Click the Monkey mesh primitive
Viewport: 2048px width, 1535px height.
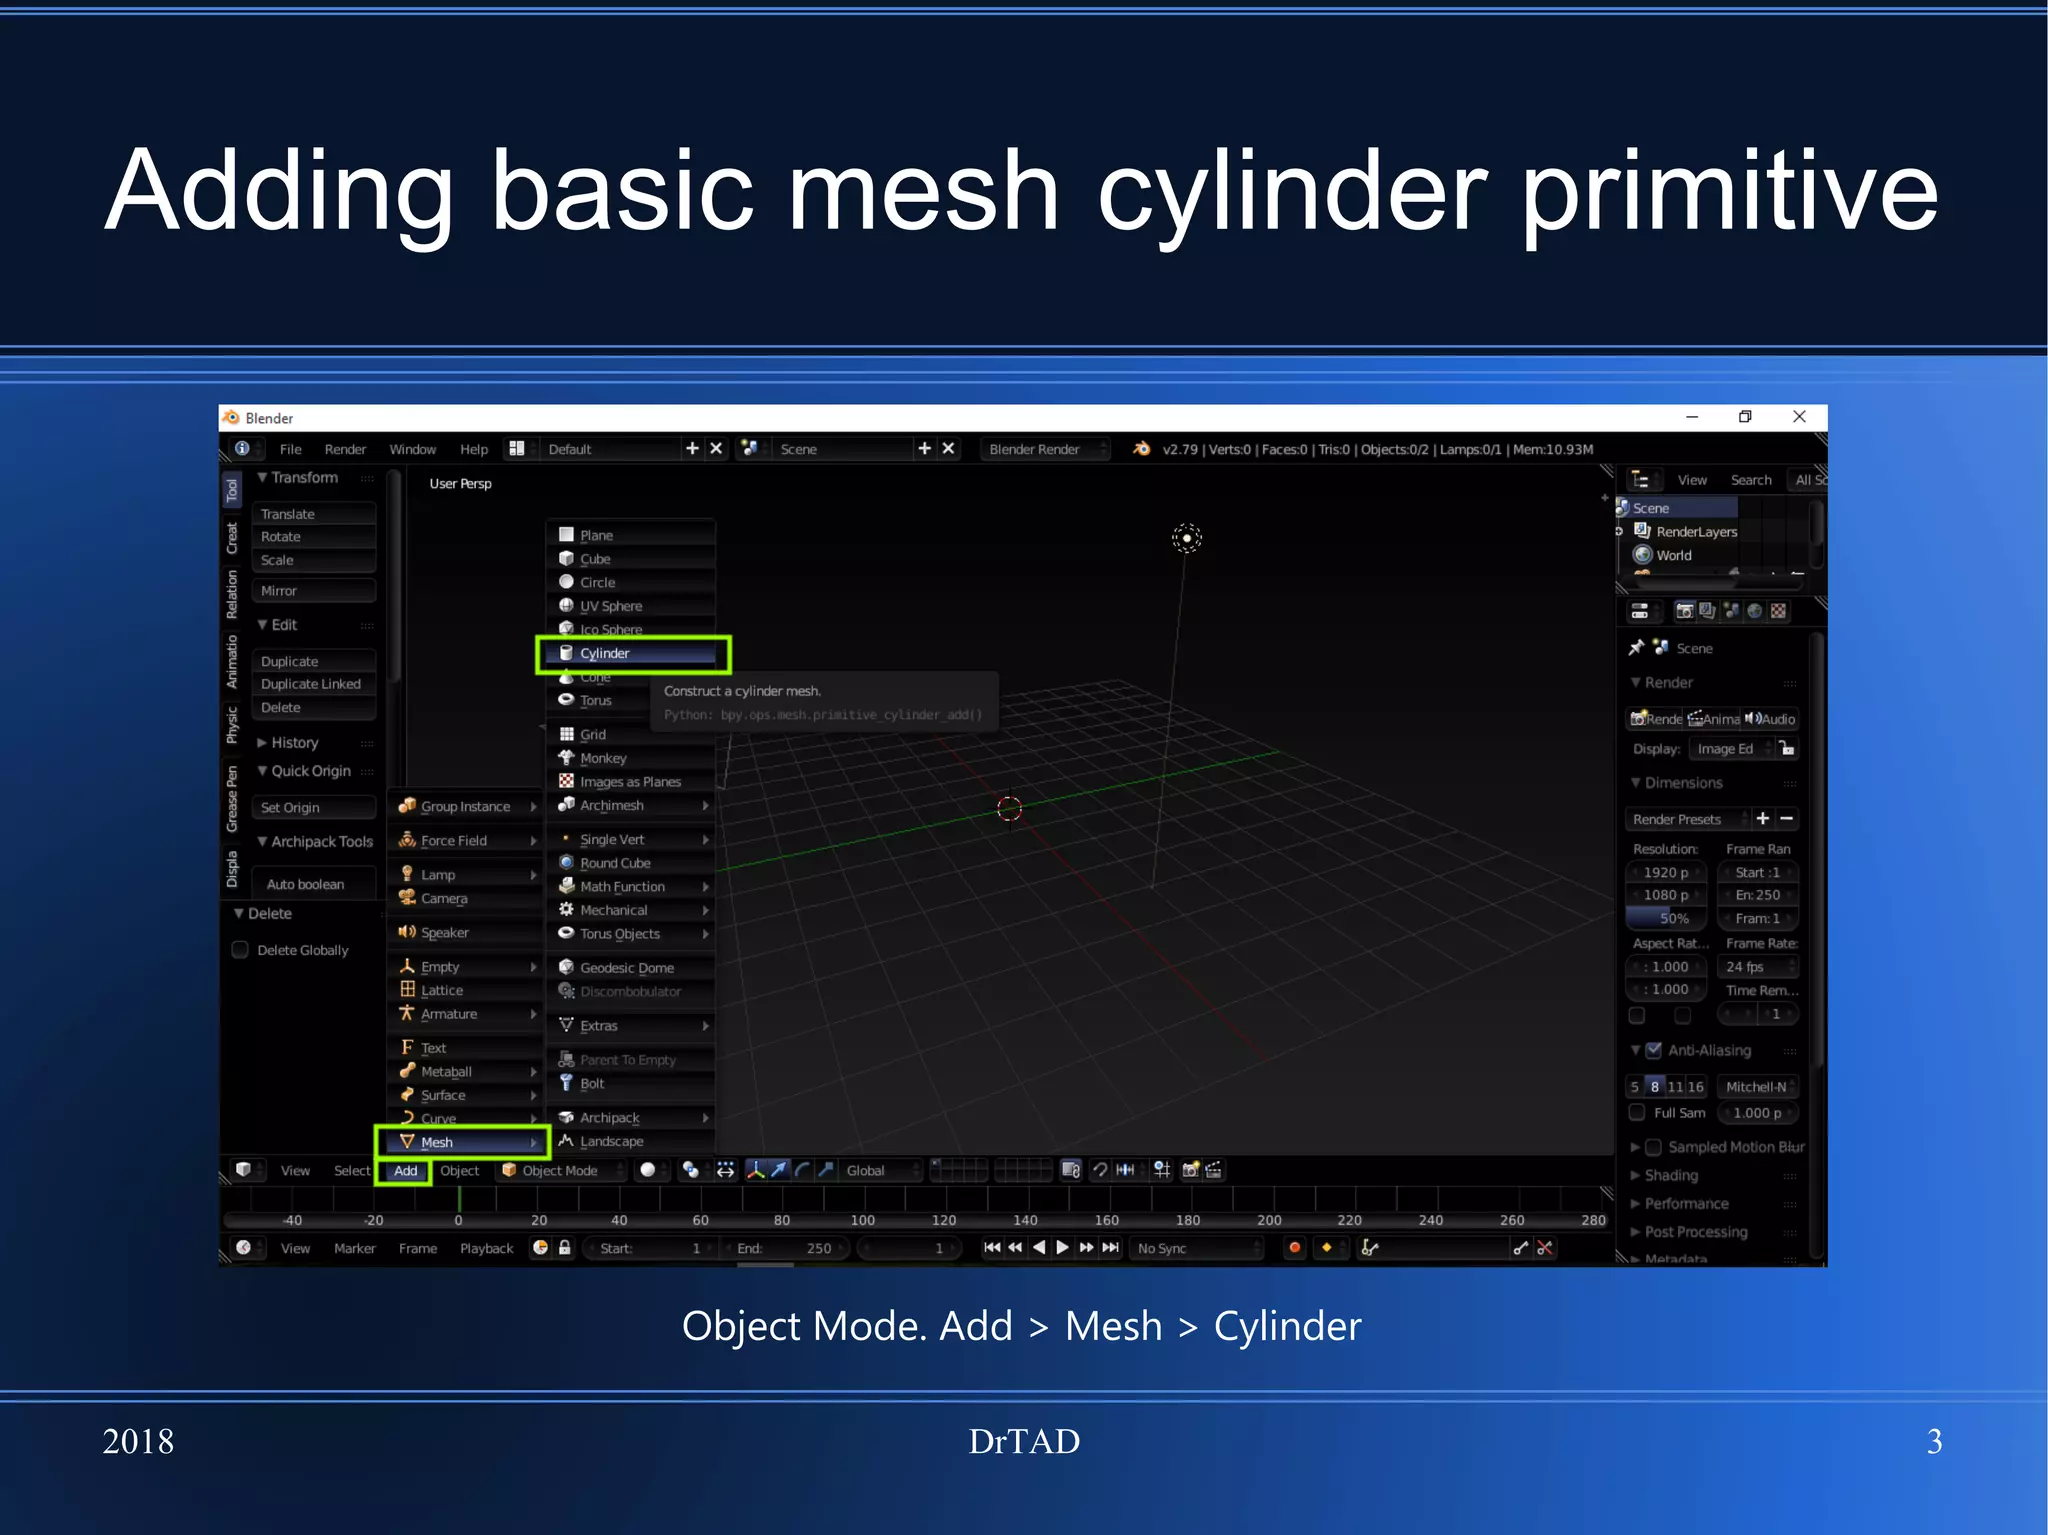pyautogui.click(x=603, y=758)
